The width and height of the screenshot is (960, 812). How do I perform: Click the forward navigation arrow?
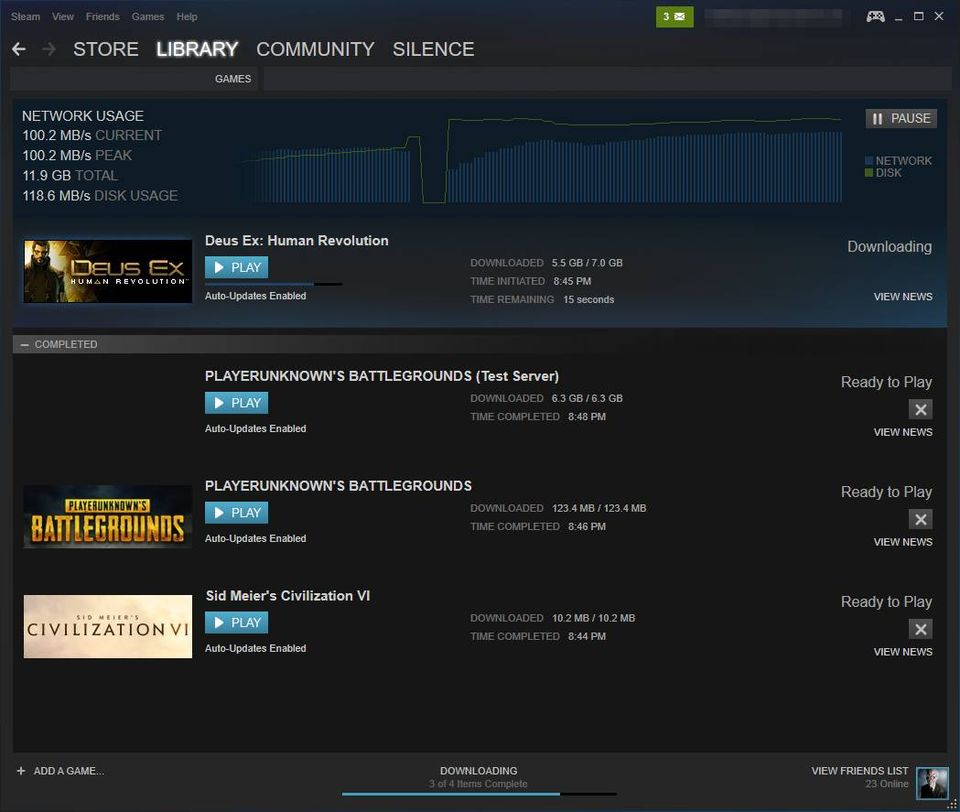[x=49, y=49]
